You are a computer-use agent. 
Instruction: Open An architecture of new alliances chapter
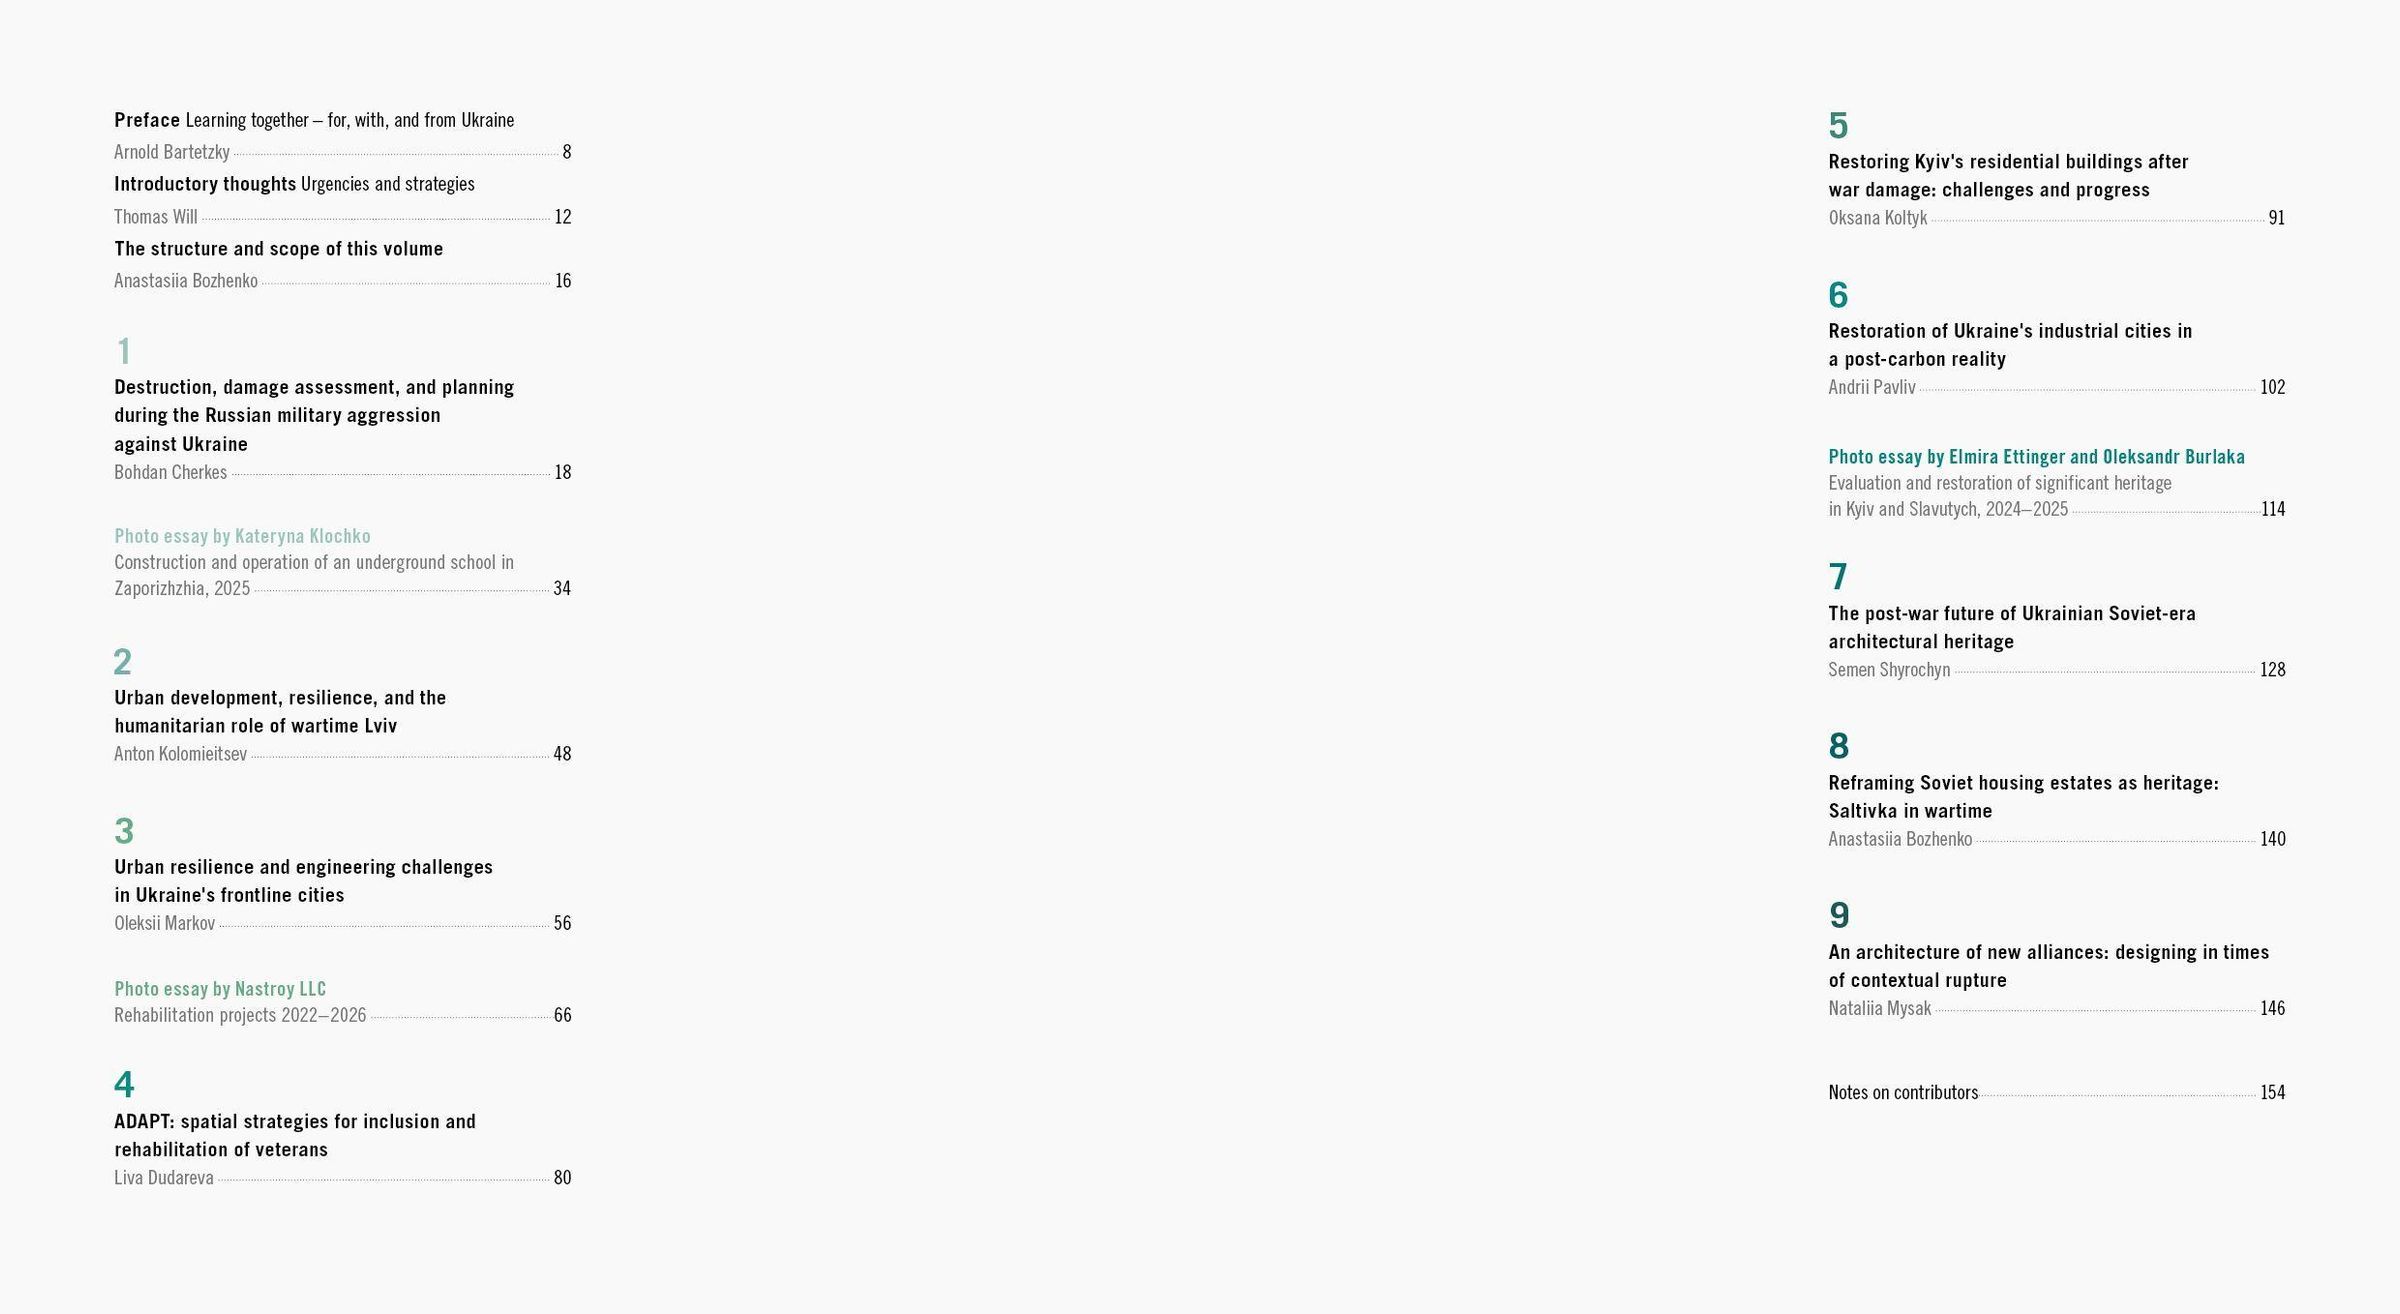point(2048,966)
